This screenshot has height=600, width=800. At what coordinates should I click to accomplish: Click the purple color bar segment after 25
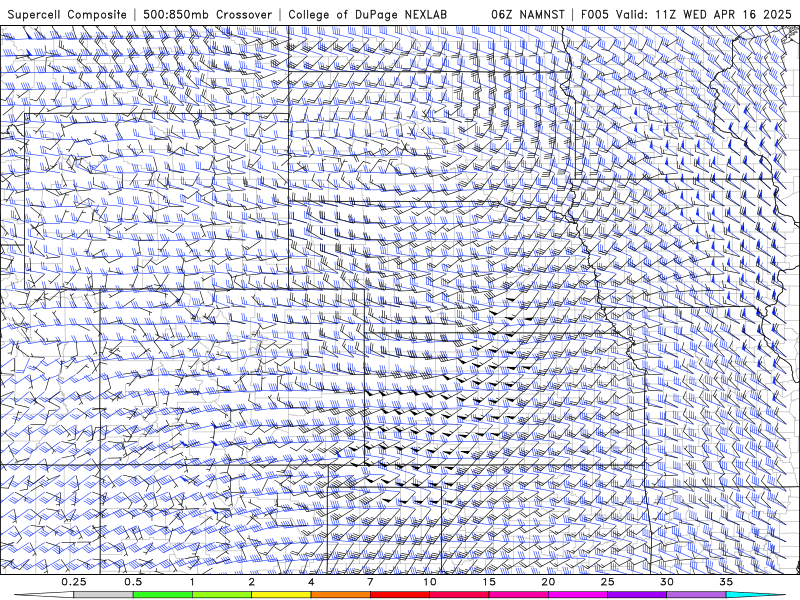[637, 595]
